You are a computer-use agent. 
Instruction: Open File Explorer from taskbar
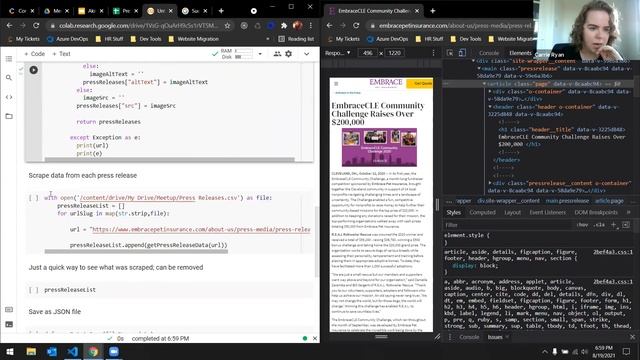[x=31, y=351]
